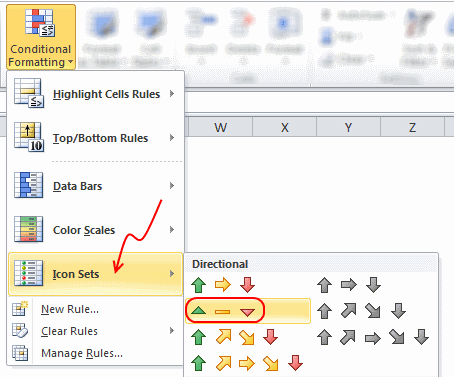Click the Icon Sets traffic-light icon
The height and width of the screenshot is (377, 454).
click(29, 273)
